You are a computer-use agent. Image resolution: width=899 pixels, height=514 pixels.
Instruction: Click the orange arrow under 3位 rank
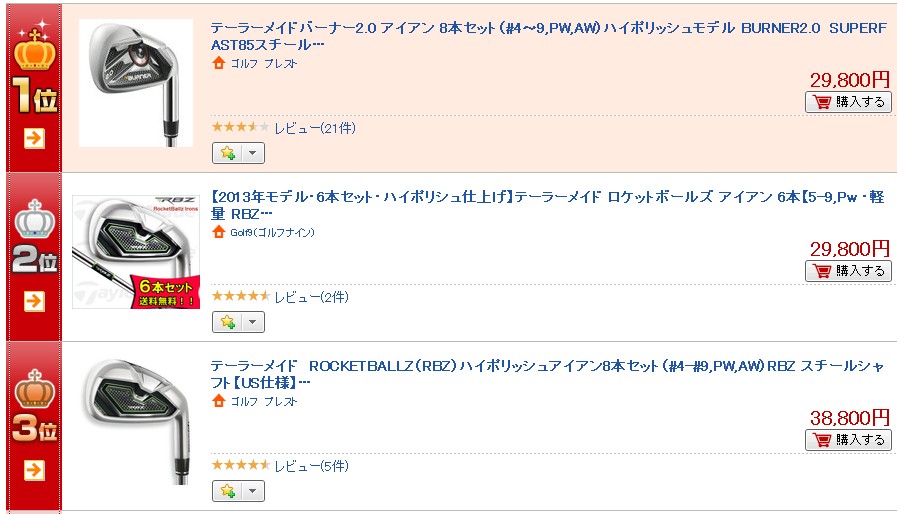[x=34, y=470]
